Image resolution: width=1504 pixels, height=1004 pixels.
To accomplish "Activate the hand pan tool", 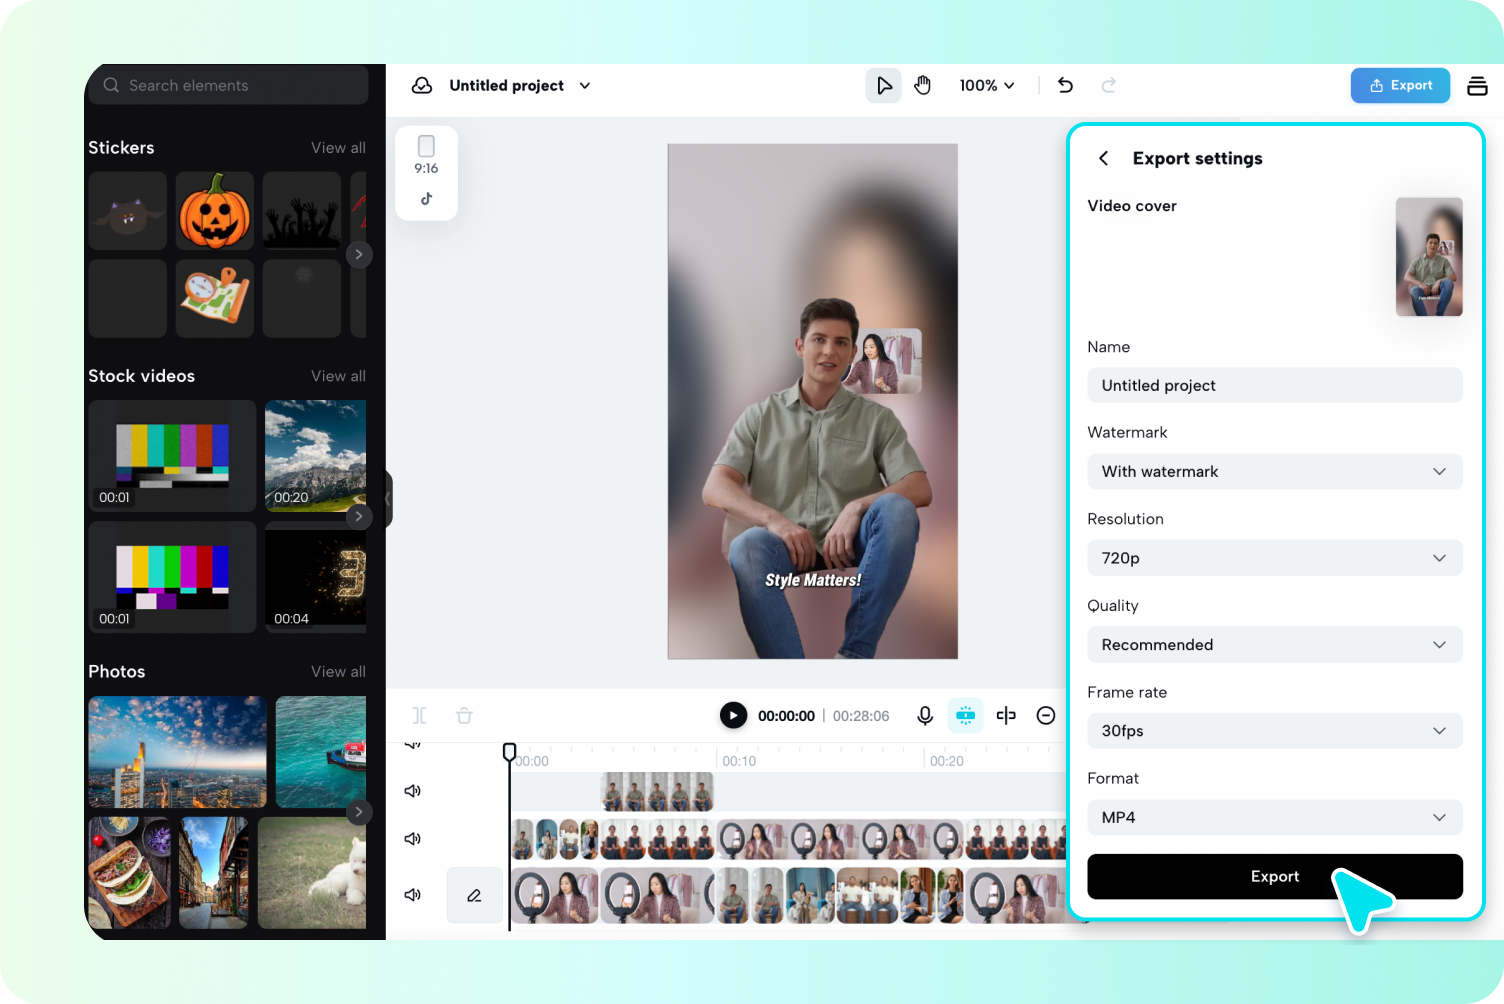I will (922, 85).
